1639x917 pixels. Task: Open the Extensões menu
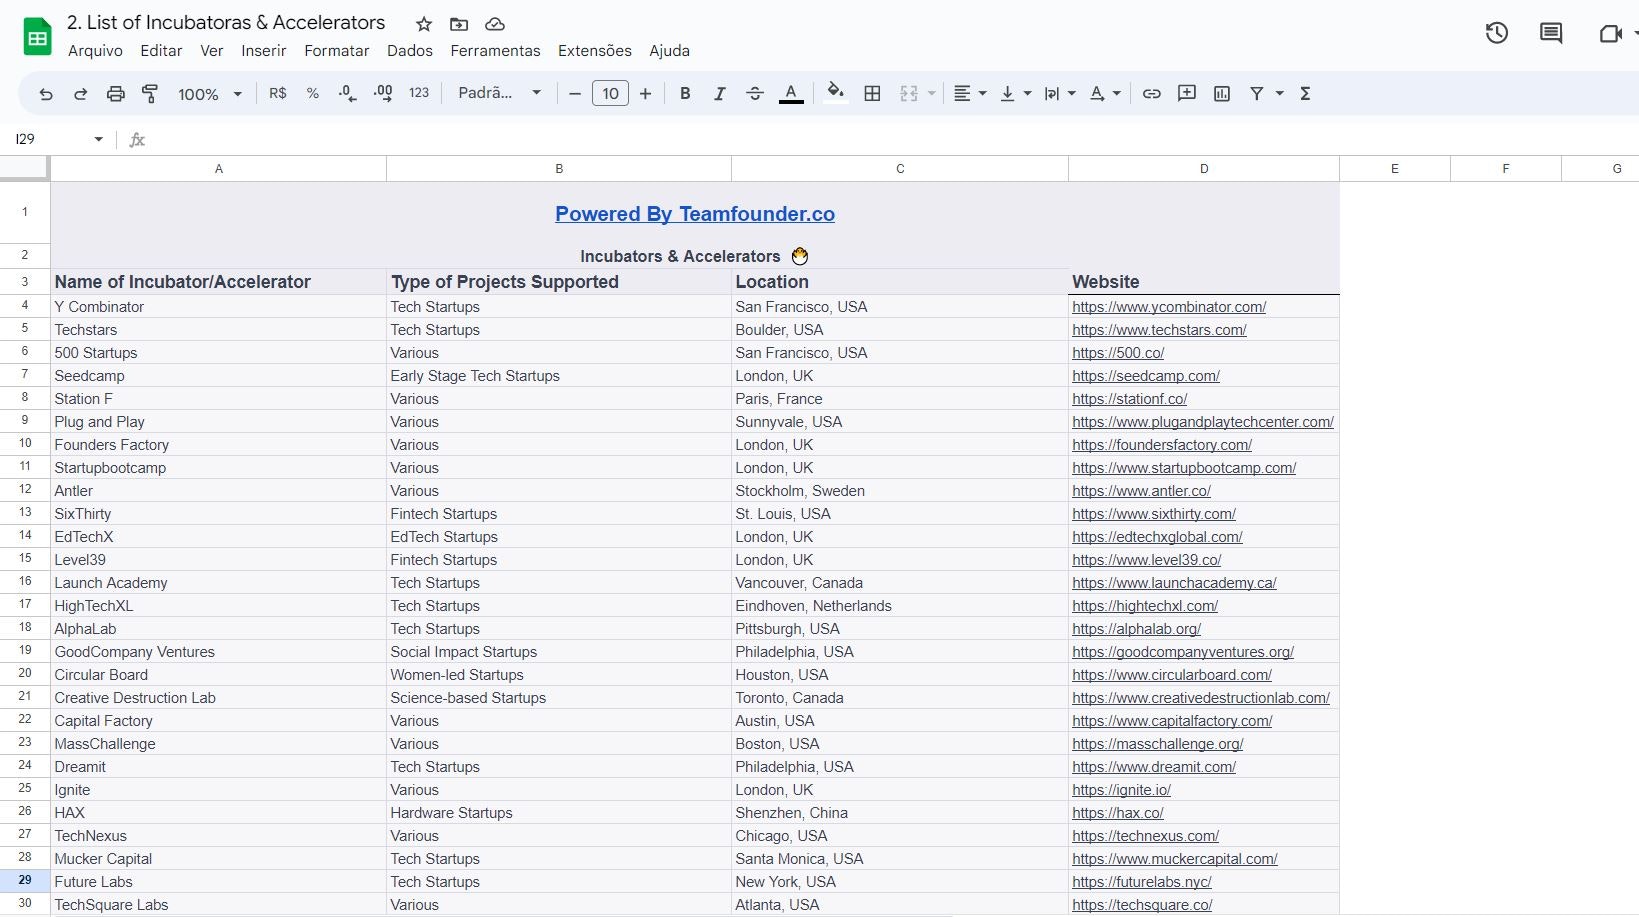[x=595, y=51]
